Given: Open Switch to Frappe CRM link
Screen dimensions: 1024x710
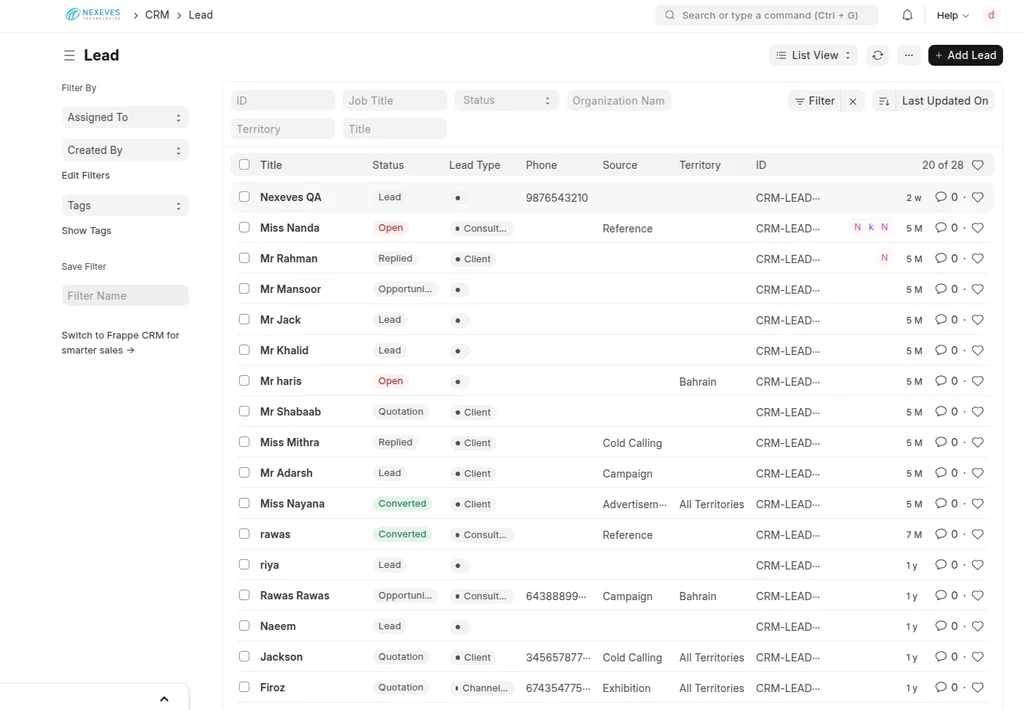Looking at the screenshot, I should click(x=120, y=343).
